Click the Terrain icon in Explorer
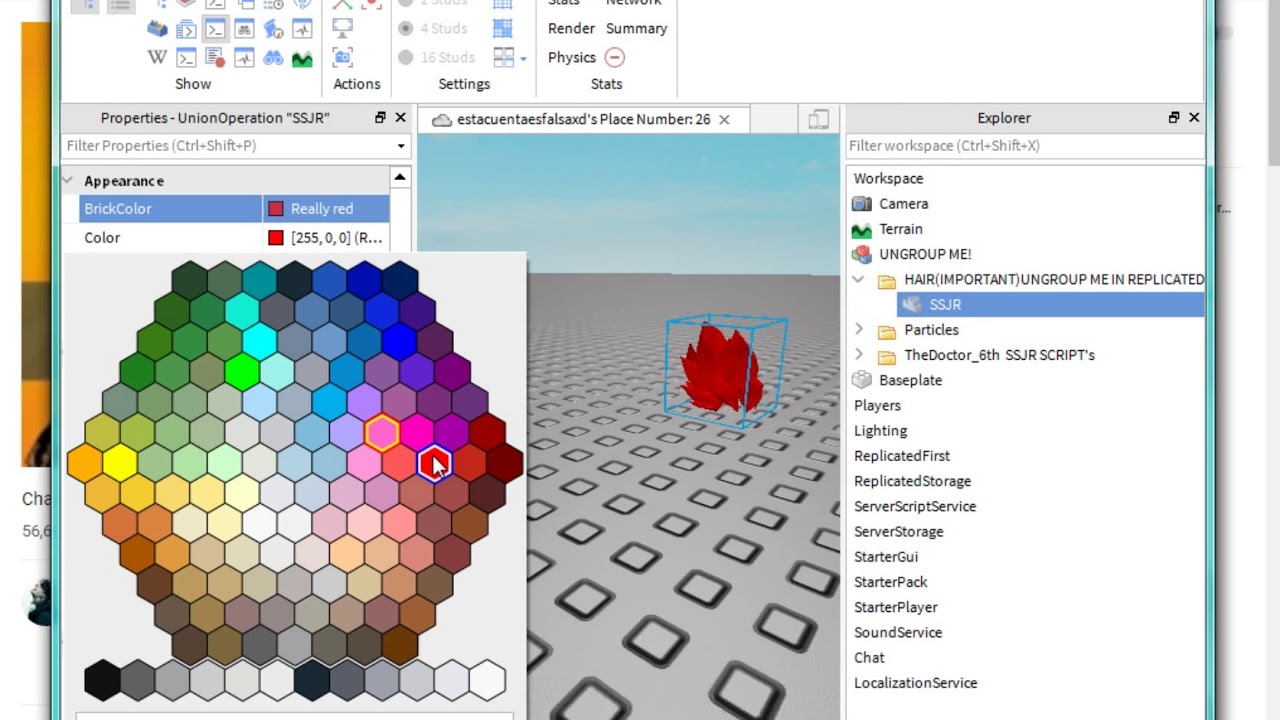 point(861,229)
